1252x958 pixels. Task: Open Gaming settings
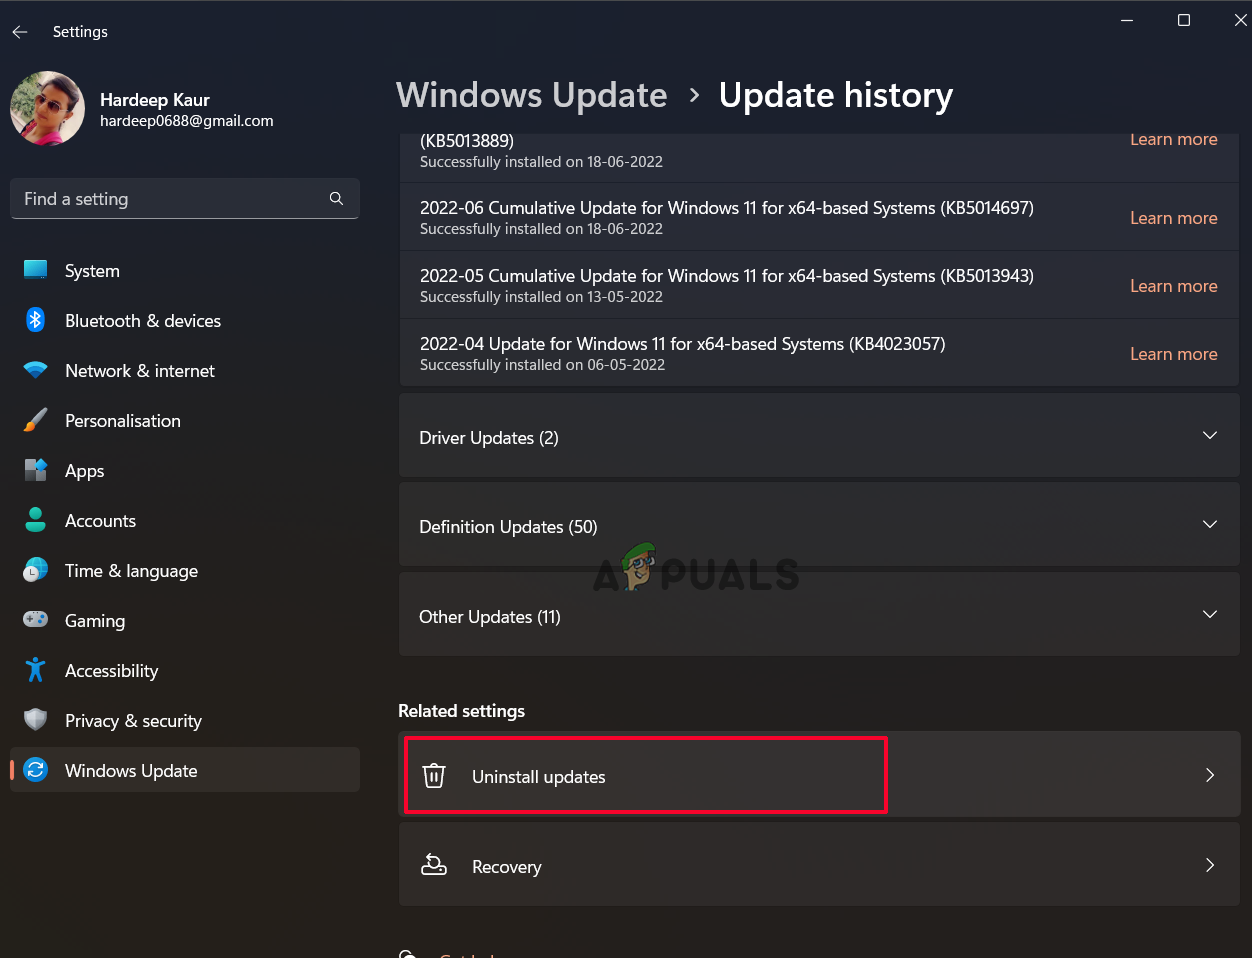pos(185,620)
